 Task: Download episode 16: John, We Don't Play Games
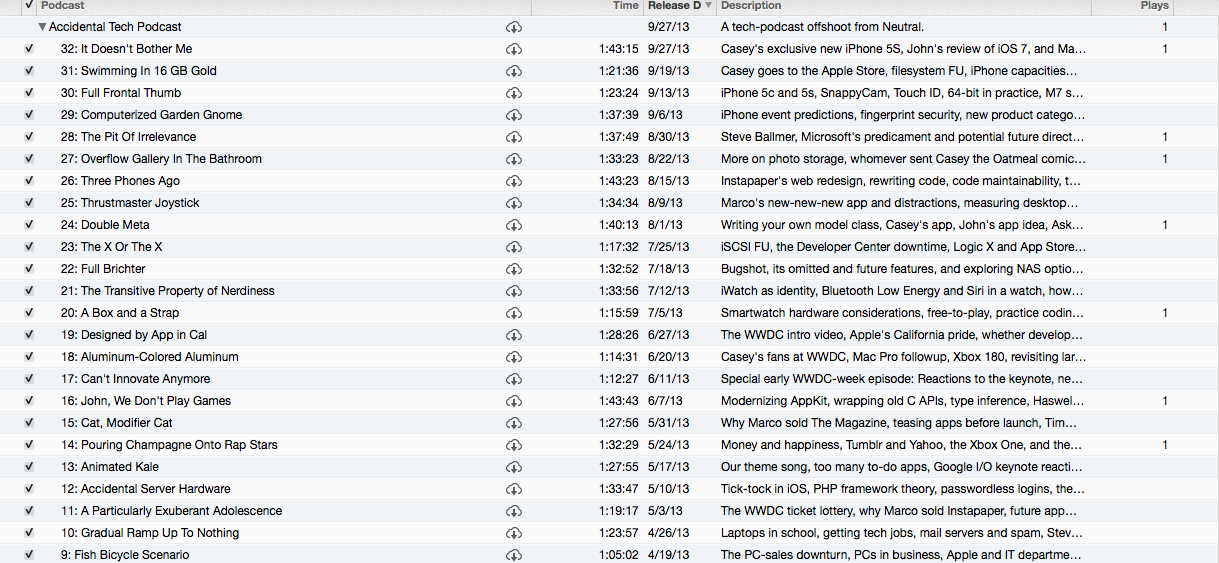514,401
